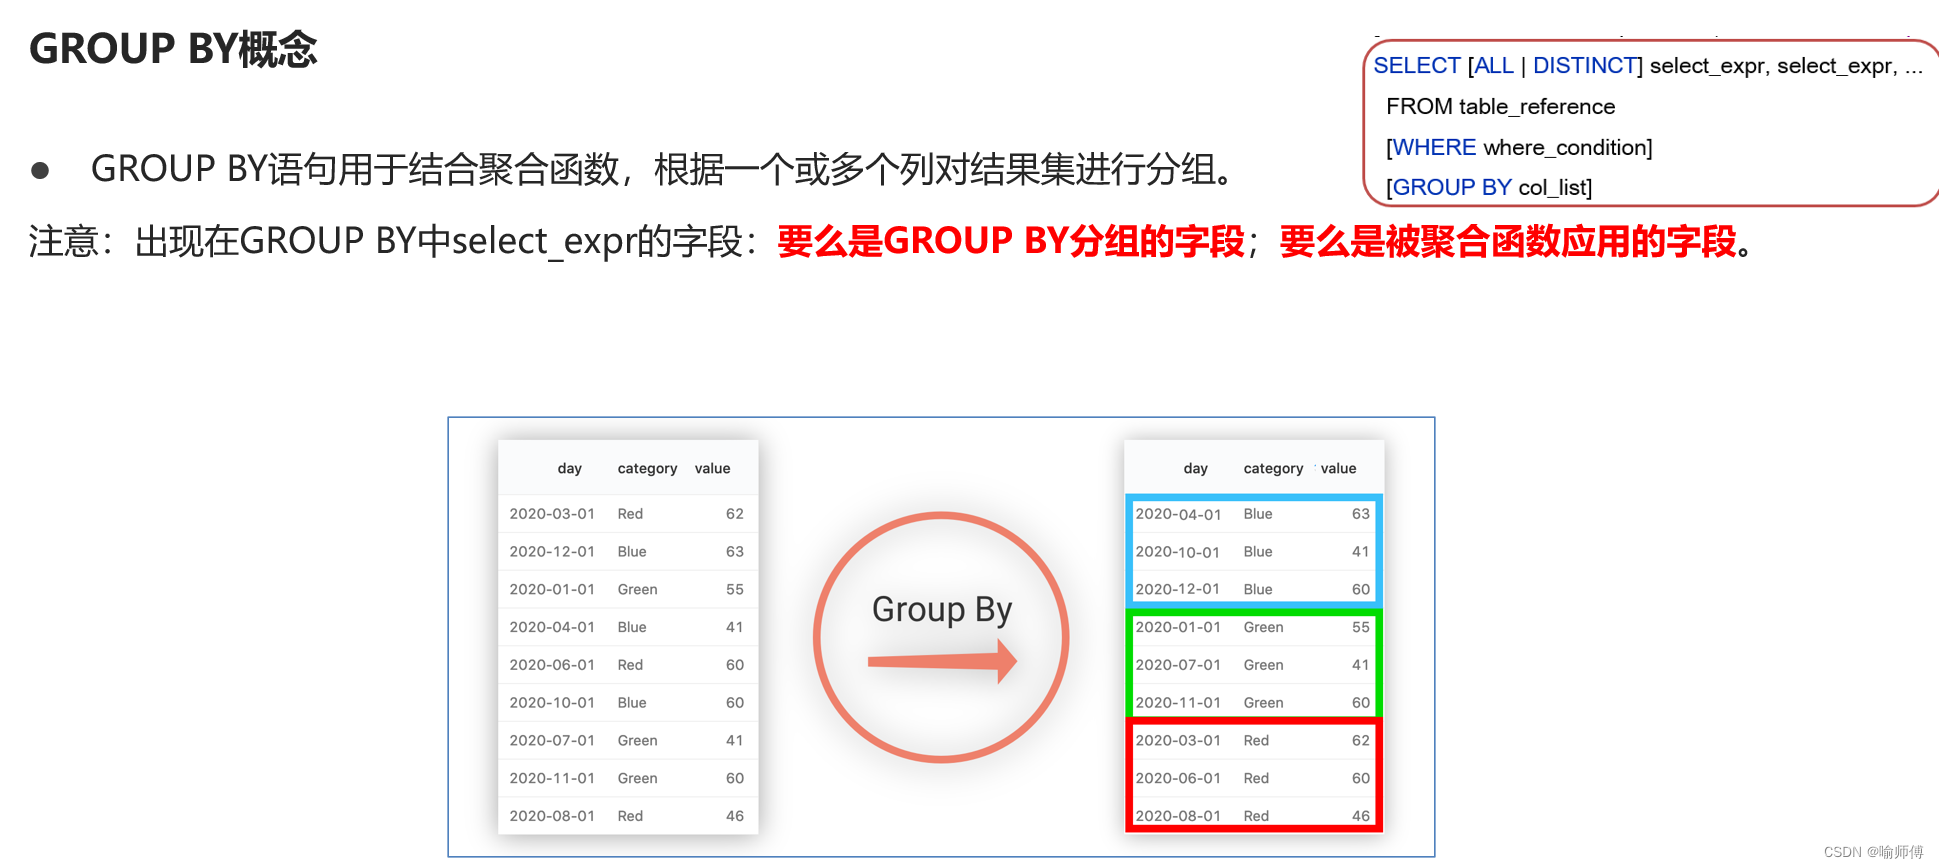Click "Blue" in grouped table's 2020-12-01 row
The image size is (1939, 868).
pos(1258,590)
